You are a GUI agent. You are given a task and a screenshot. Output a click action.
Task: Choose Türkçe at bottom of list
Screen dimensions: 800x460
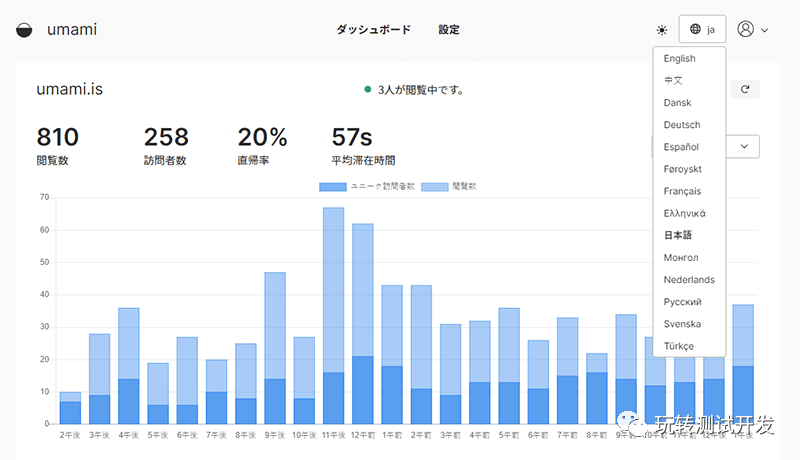tap(680, 346)
